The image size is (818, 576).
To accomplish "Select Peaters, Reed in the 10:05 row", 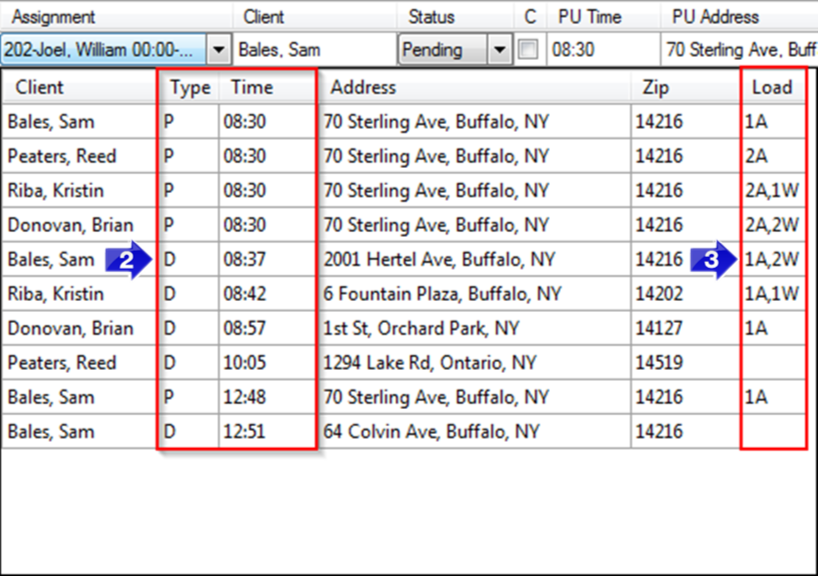I will [x=62, y=363].
